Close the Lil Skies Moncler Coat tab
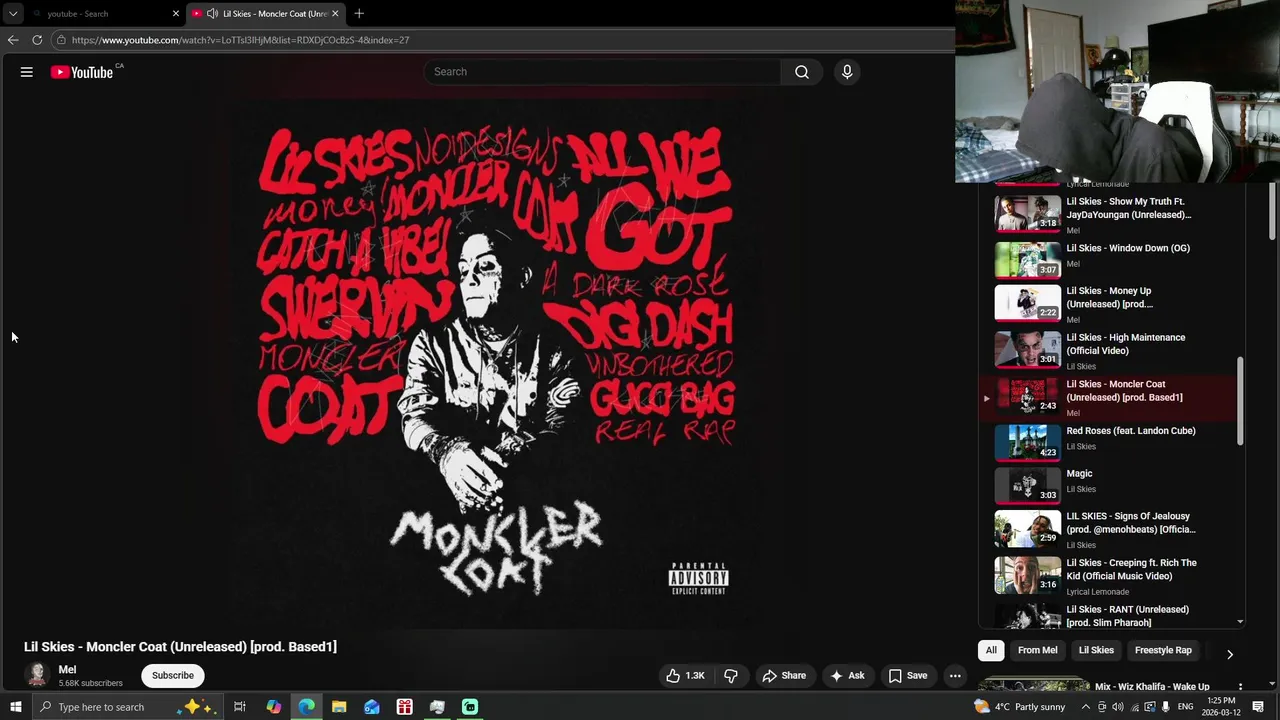Screen dimensions: 1280x720 (335, 14)
